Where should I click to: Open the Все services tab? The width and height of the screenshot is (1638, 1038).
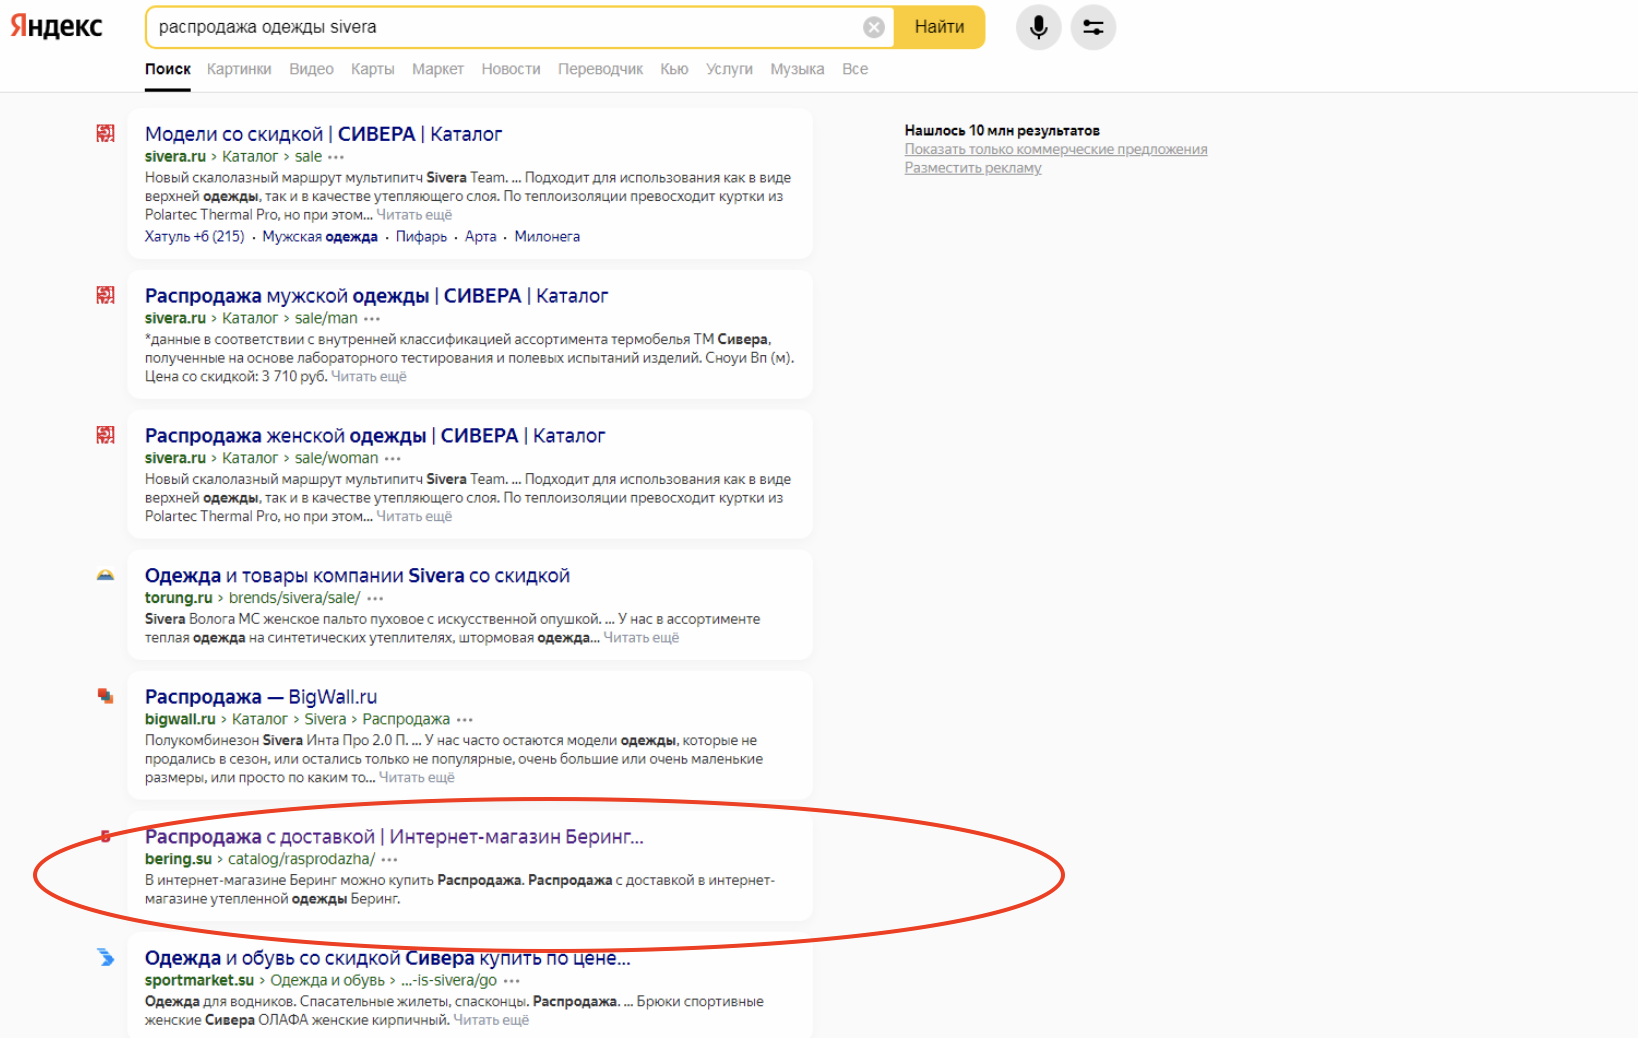(854, 69)
